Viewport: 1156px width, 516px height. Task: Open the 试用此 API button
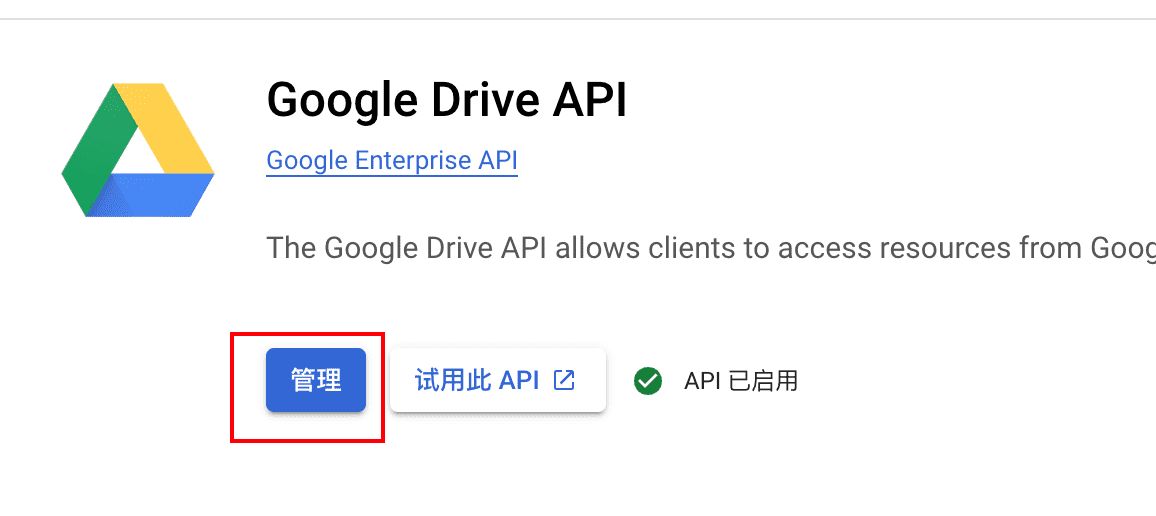coord(497,380)
